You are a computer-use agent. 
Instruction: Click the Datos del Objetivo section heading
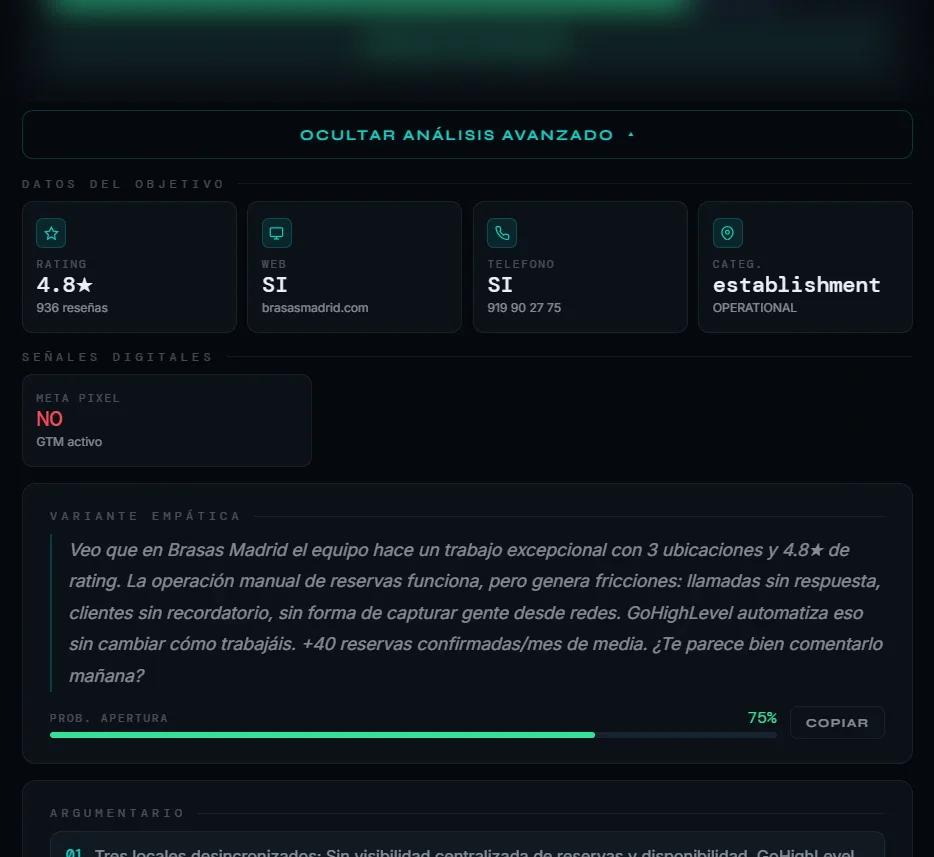tap(123, 184)
